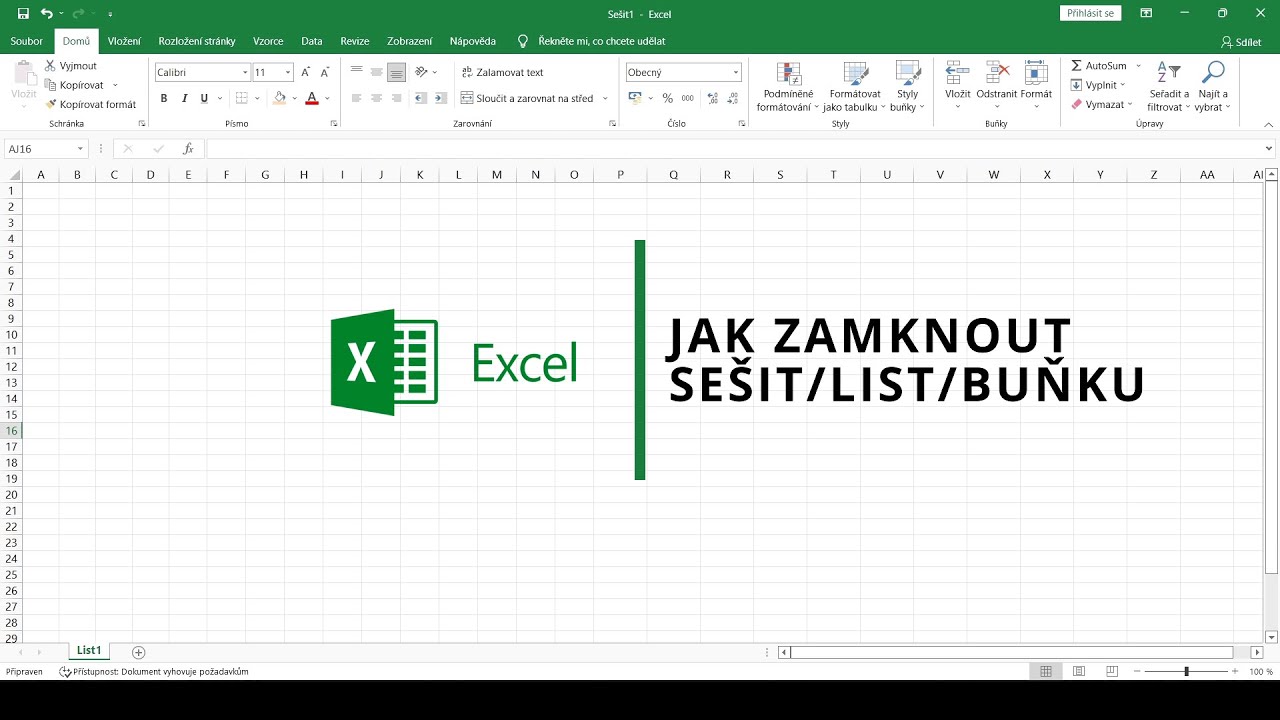
Task: Open the Calibri font name dropdown
Action: (x=246, y=73)
